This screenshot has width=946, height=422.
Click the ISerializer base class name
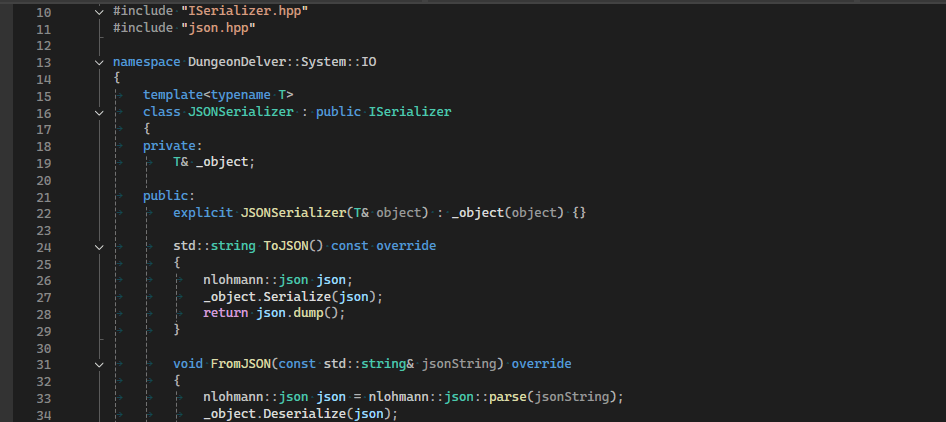coord(410,112)
